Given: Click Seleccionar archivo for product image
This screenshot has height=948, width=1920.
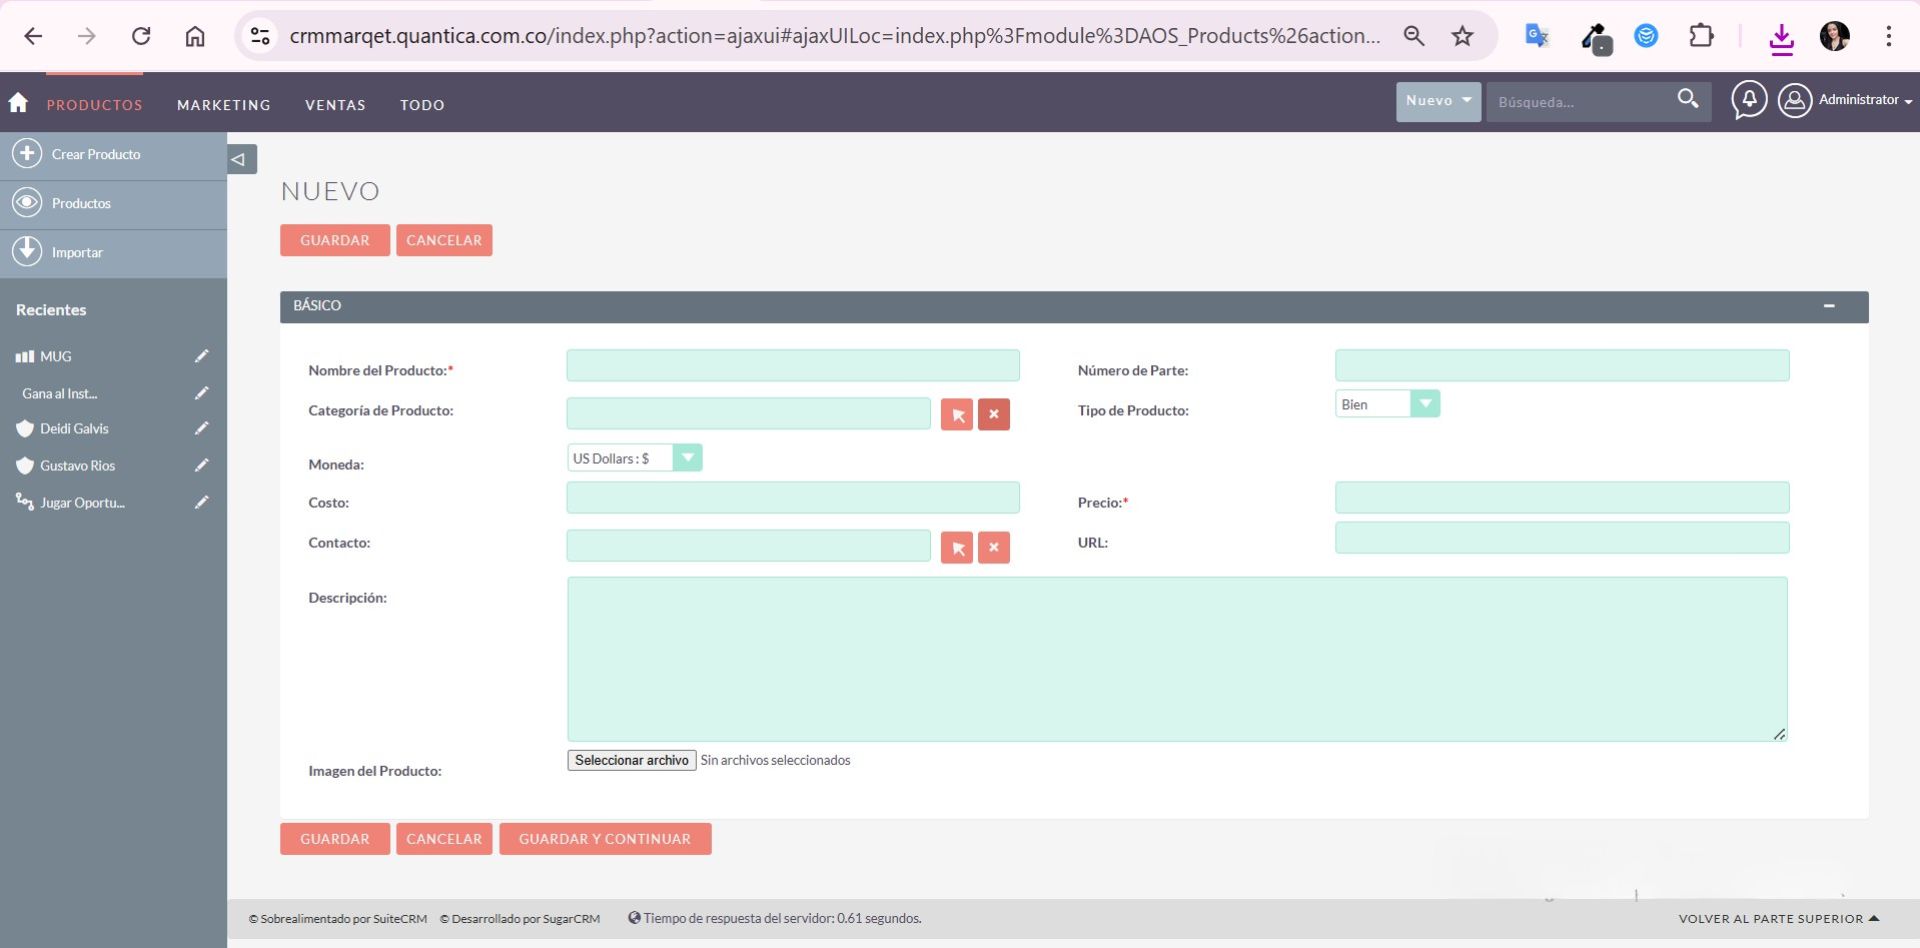Looking at the screenshot, I should pos(631,761).
